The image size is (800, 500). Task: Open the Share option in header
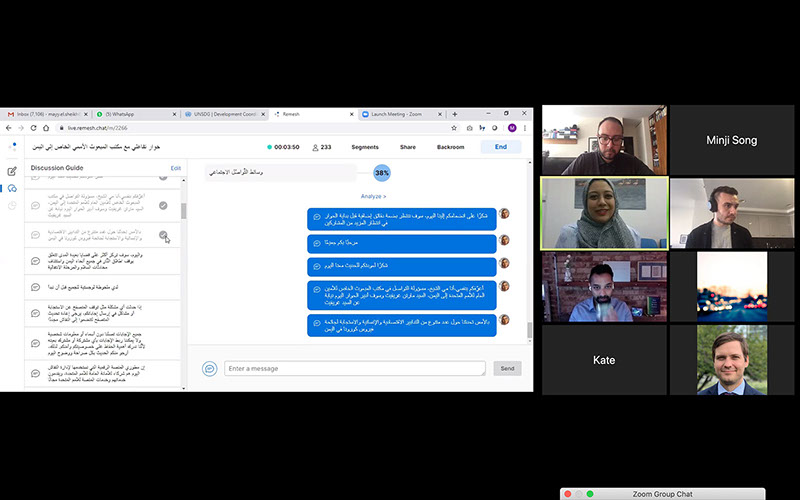click(408, 147)
